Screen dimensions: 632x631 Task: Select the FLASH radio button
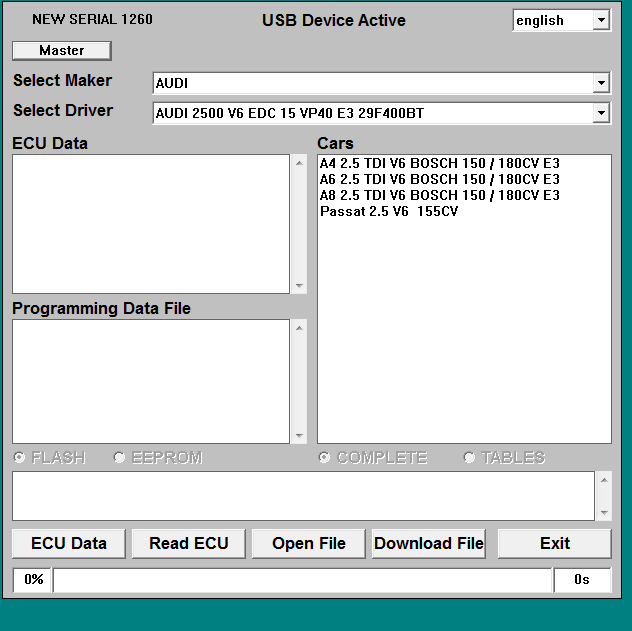pyautogui.click(x=20, y=458)
